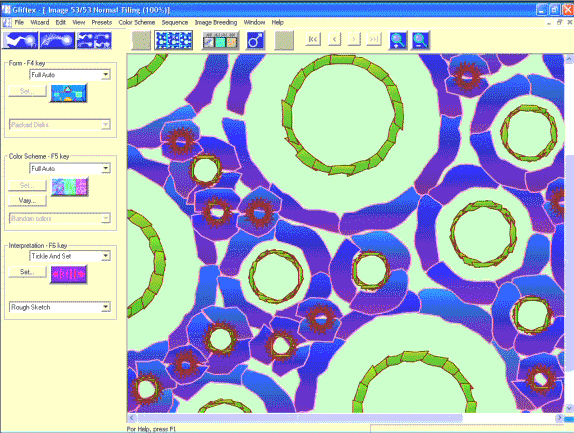Screen dimensions: 574x433
Task: Go to the first image in sequence
Action: click(313, 39)
